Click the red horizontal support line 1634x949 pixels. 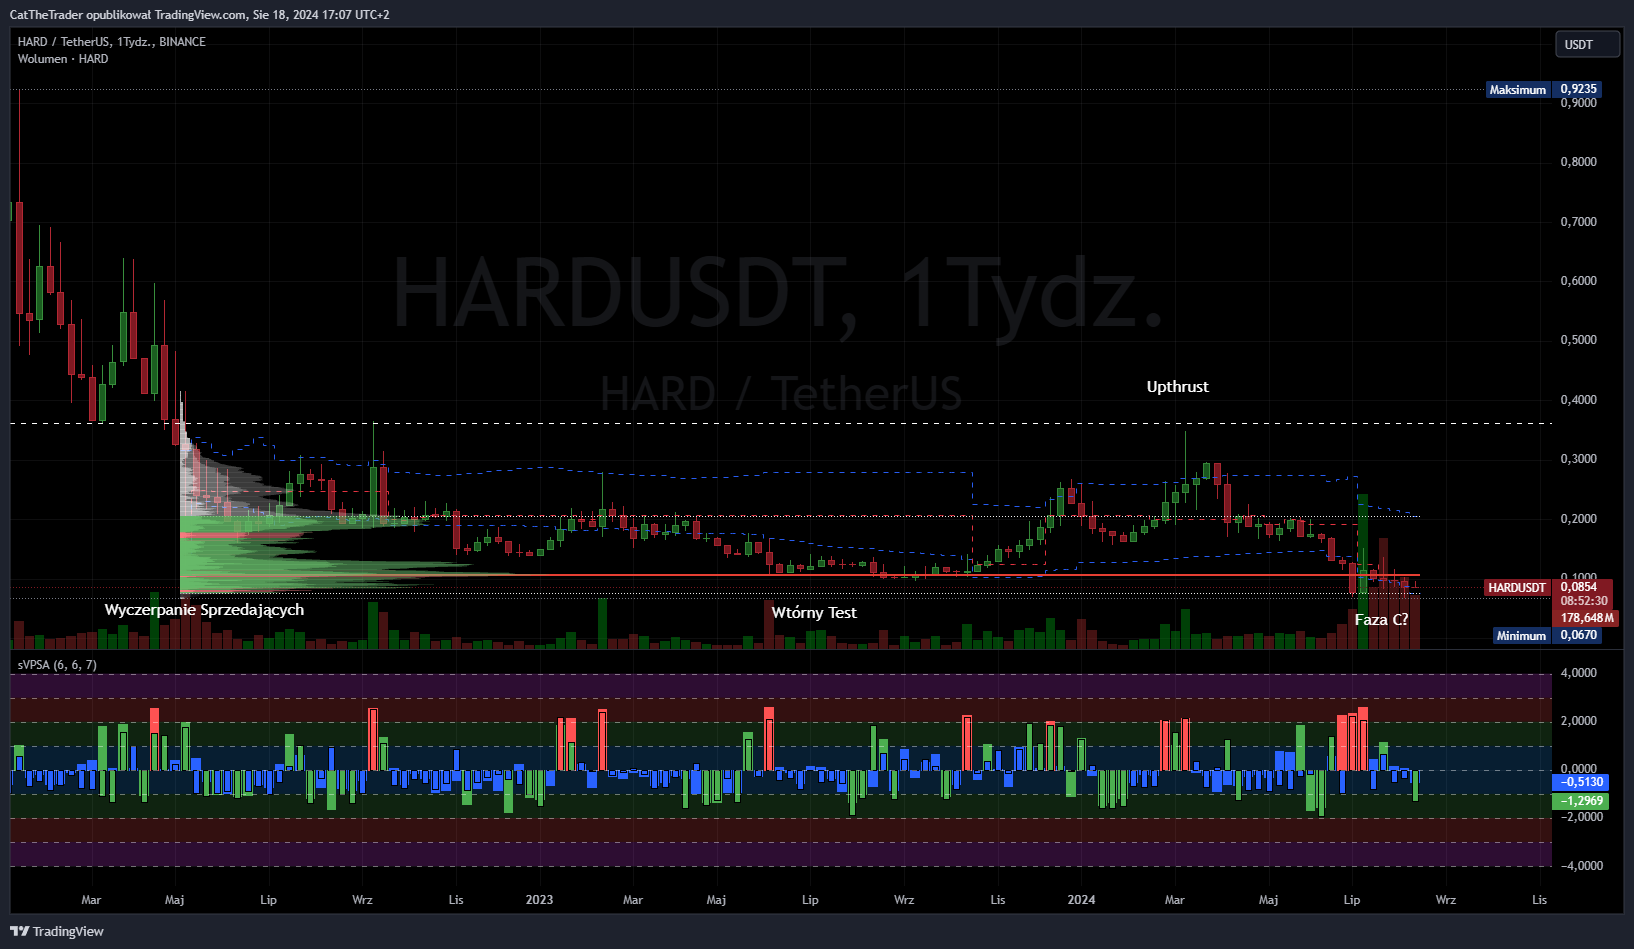click(x=800, y=575)
